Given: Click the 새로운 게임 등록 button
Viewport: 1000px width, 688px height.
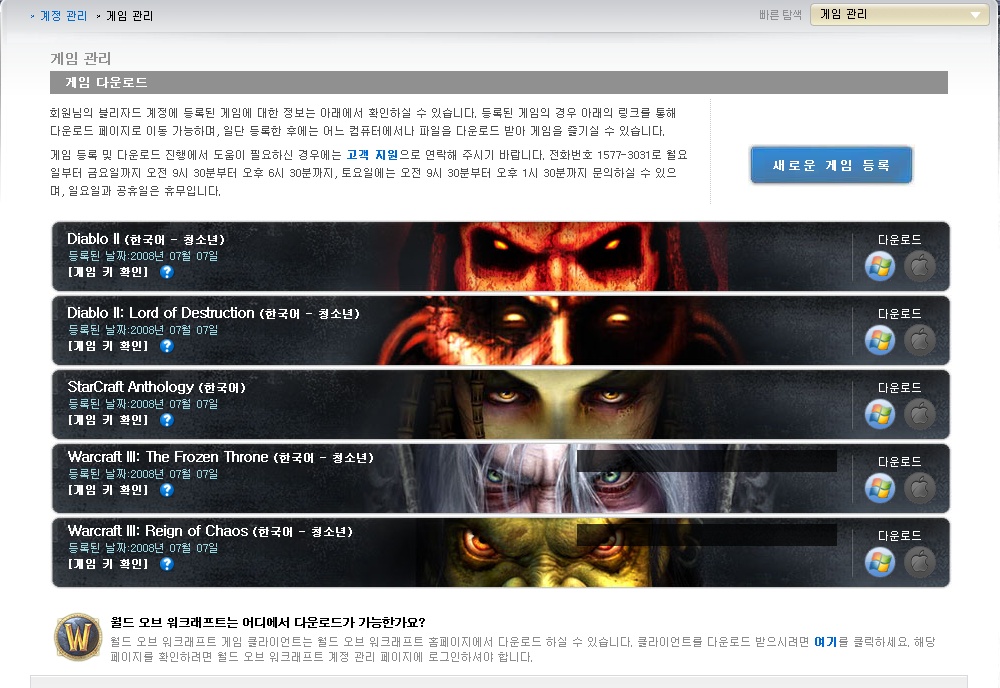Looking at the screenshot, I should pos(831,165).
